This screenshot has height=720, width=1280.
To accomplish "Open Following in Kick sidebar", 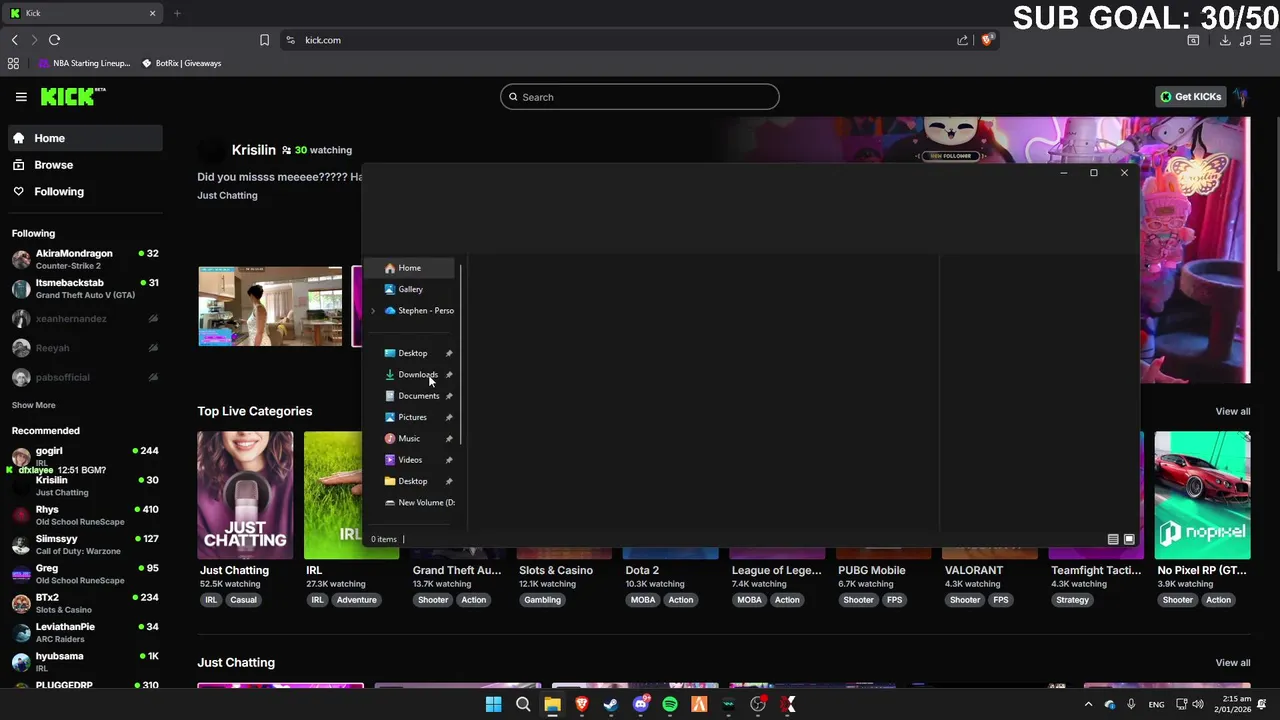I will click(85, 191).
